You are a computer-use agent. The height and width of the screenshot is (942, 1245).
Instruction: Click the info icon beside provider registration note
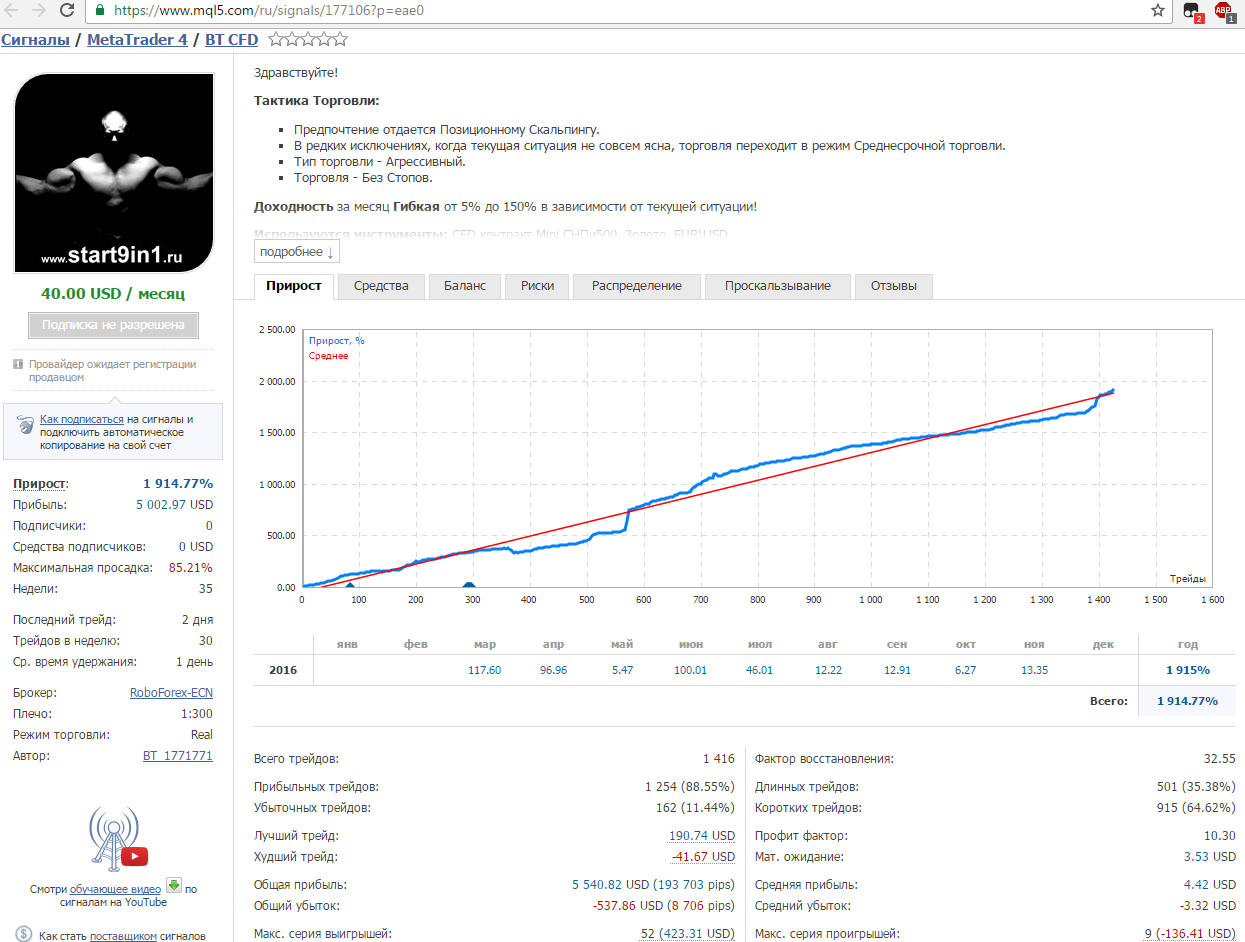[18, 364]
